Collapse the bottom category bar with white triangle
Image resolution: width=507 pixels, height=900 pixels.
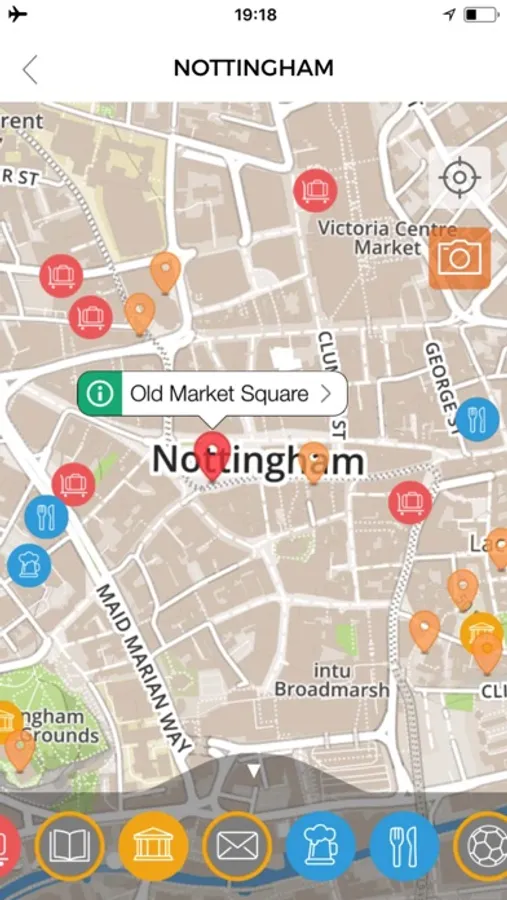(253, 770)
